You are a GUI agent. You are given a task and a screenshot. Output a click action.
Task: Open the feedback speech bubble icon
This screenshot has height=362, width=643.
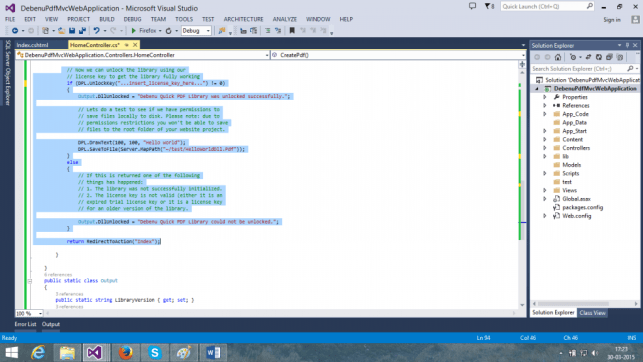pyautogui.click(x=472, y=6)
